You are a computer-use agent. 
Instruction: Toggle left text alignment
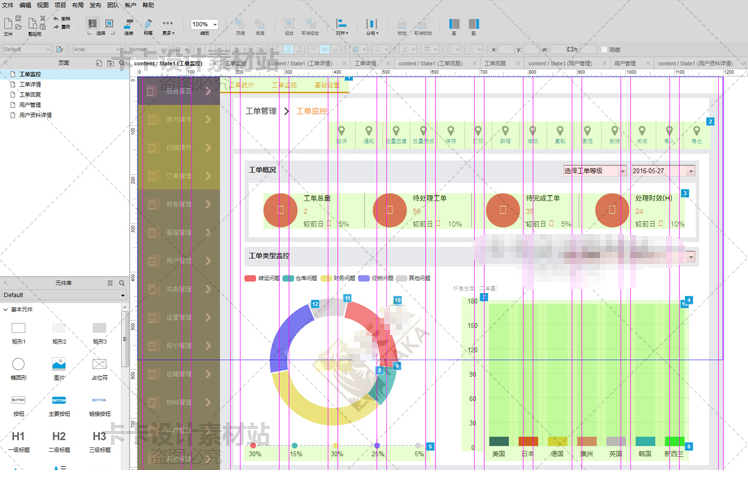[278, 49]
